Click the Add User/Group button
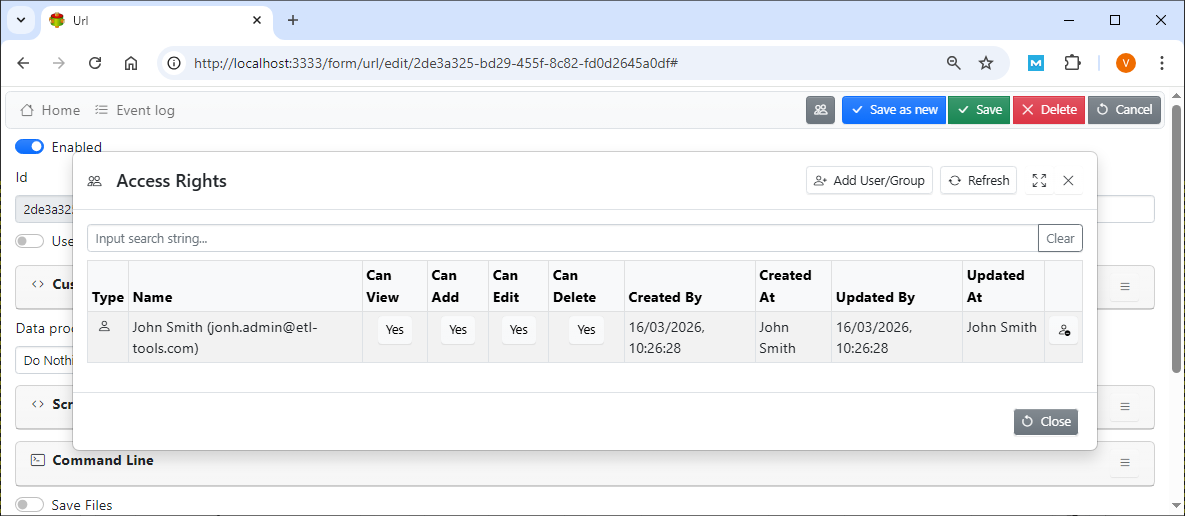The height and width of the screenshot is (516, 1185). point(869,181)
